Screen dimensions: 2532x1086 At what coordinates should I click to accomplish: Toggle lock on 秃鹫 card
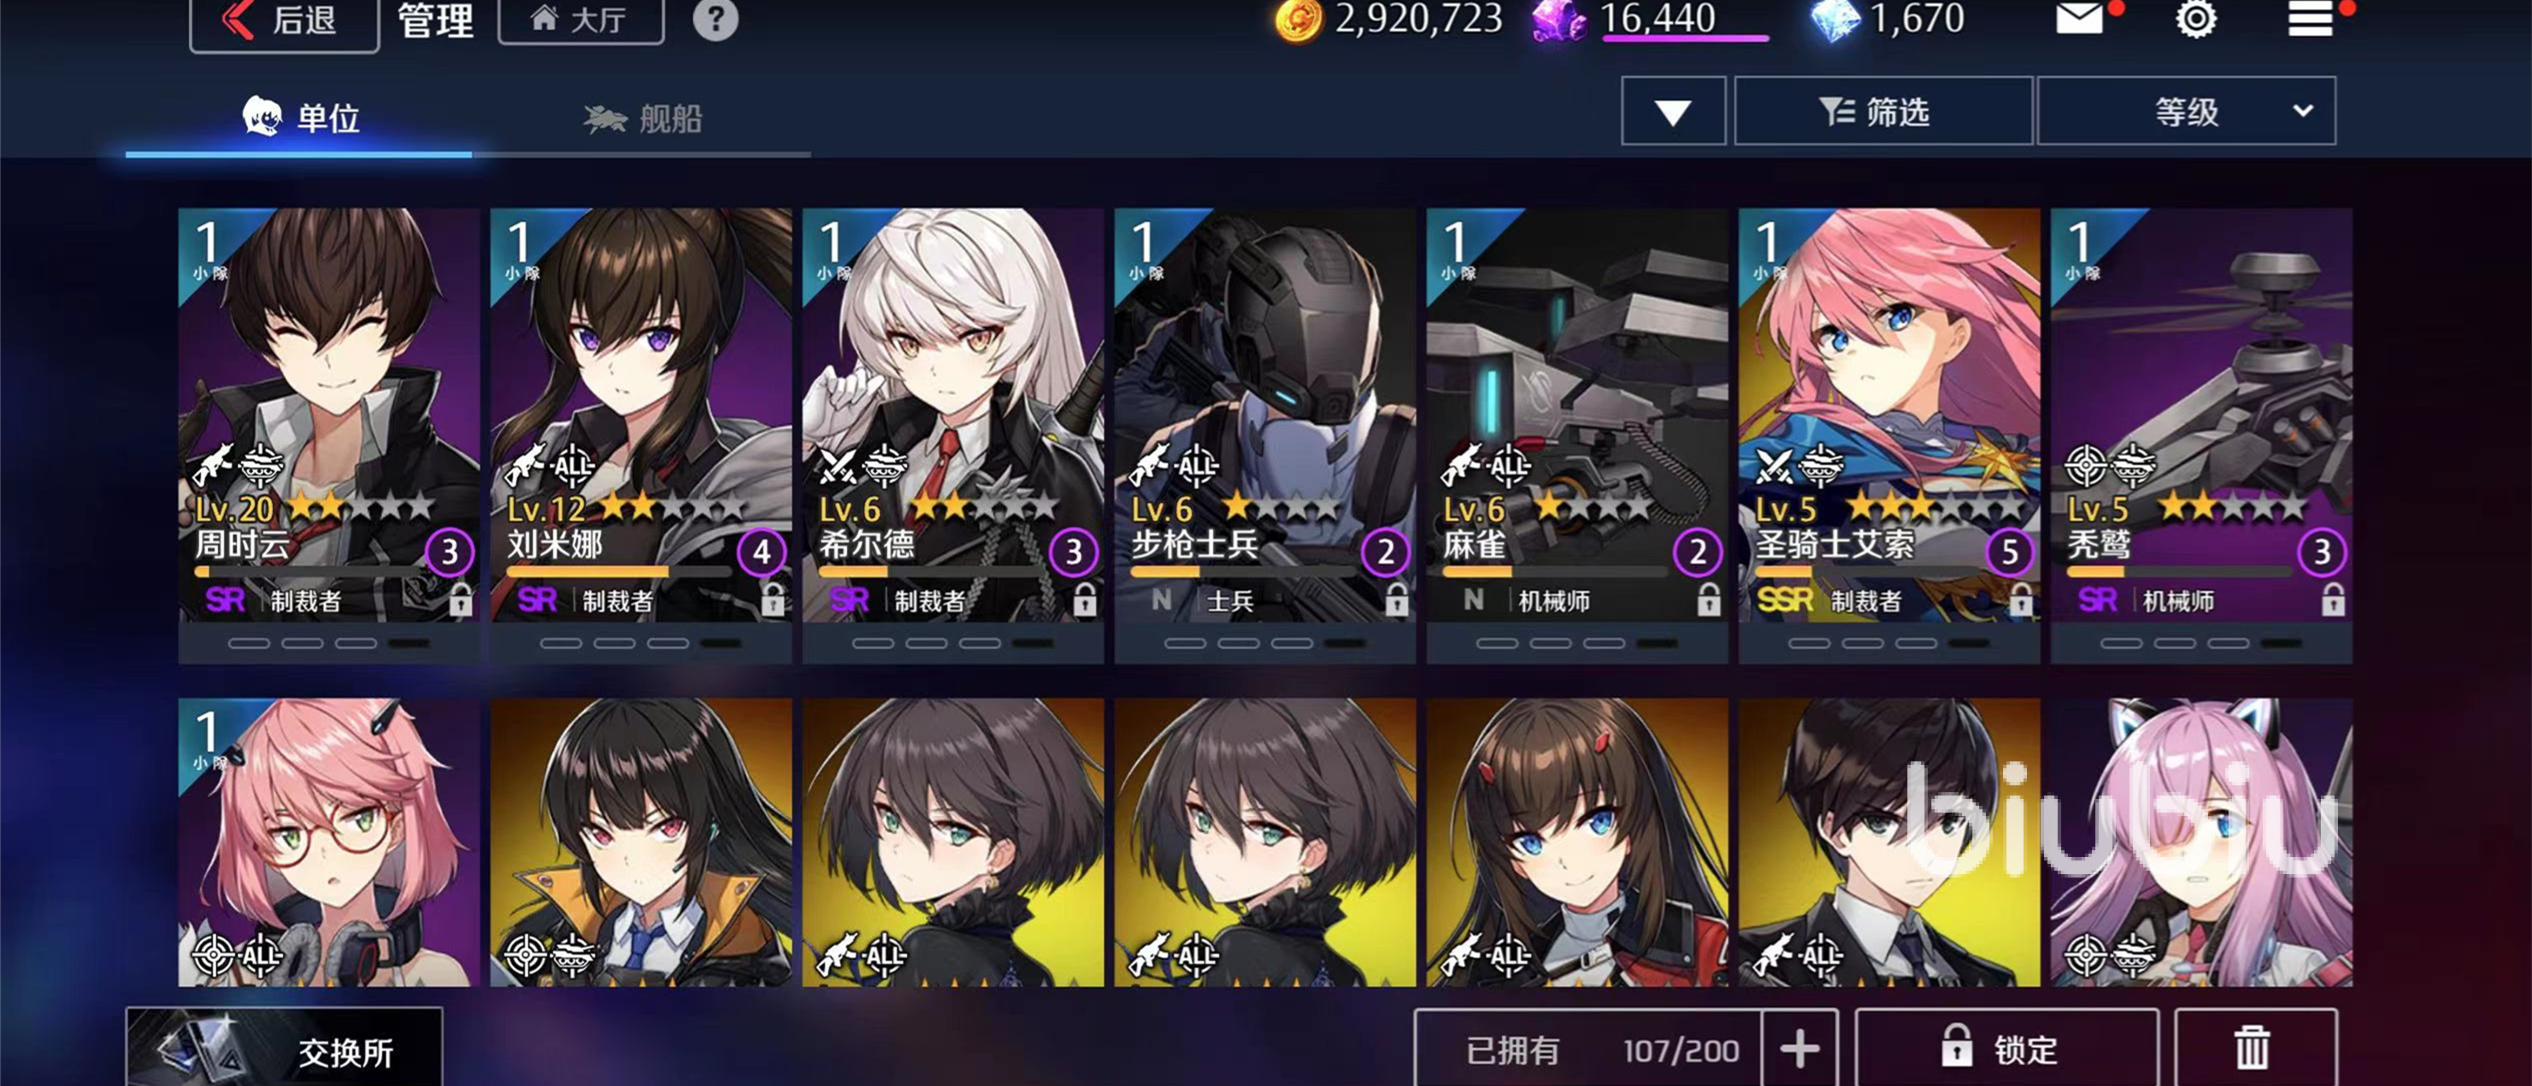click(x=2332, y=599)
